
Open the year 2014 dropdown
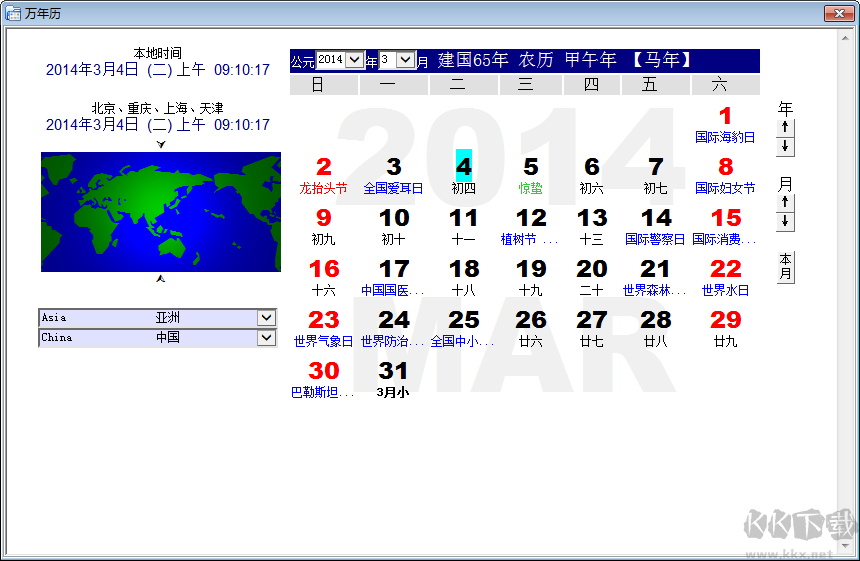355,59
